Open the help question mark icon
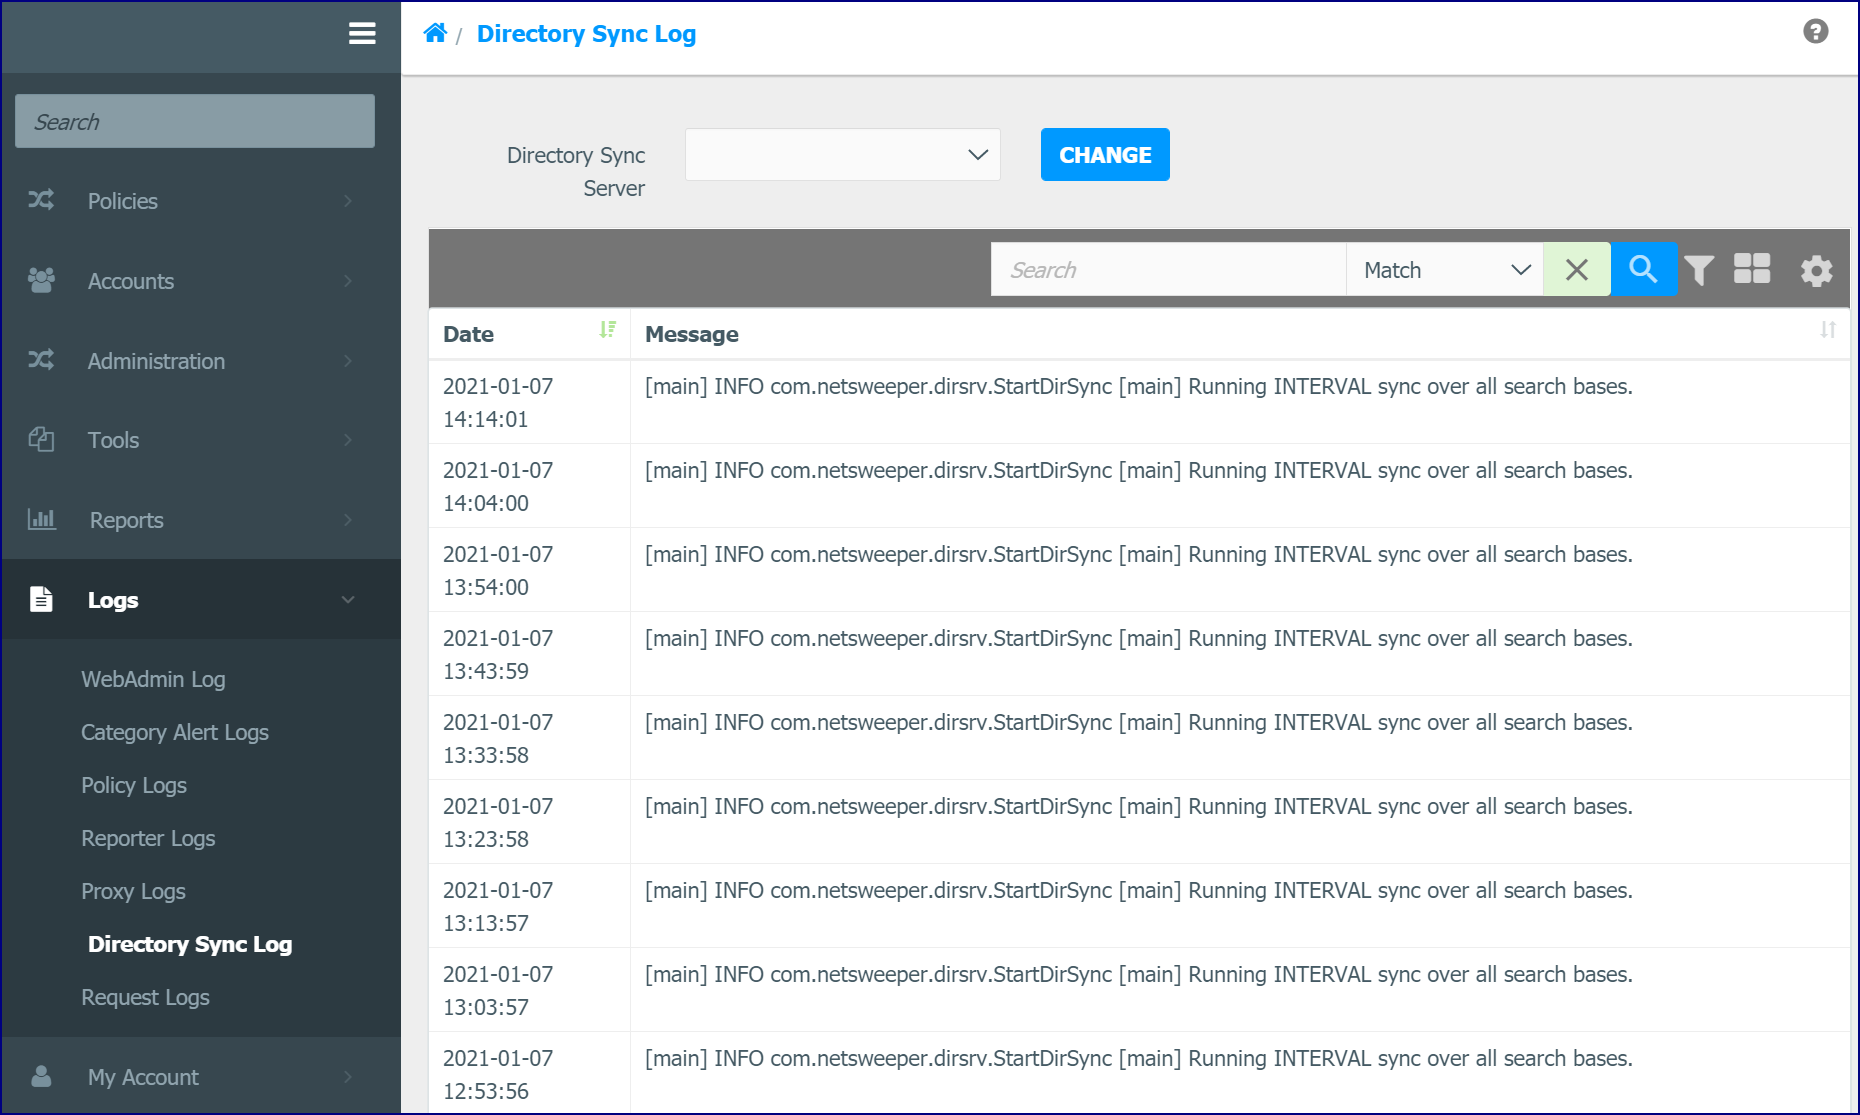This screenshot has width=1860, height=1115. (x=1816, y=32)
